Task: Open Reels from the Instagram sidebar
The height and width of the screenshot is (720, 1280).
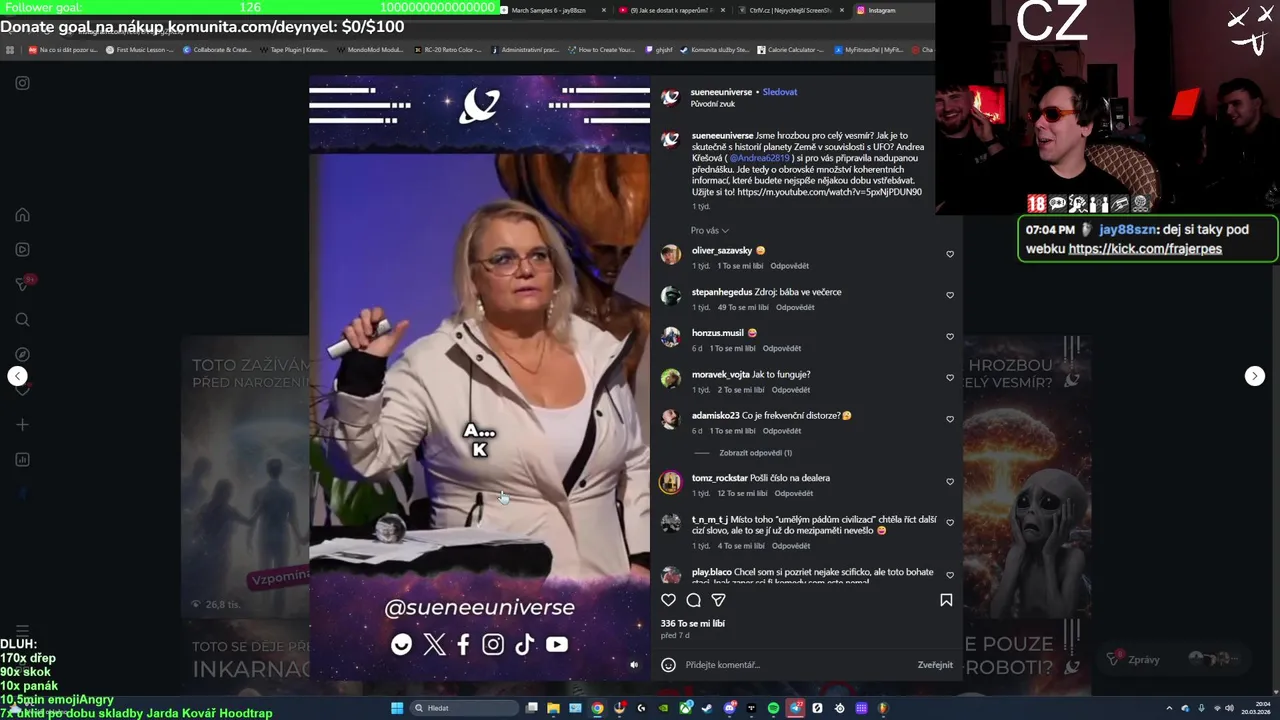Action: (22, 250)
